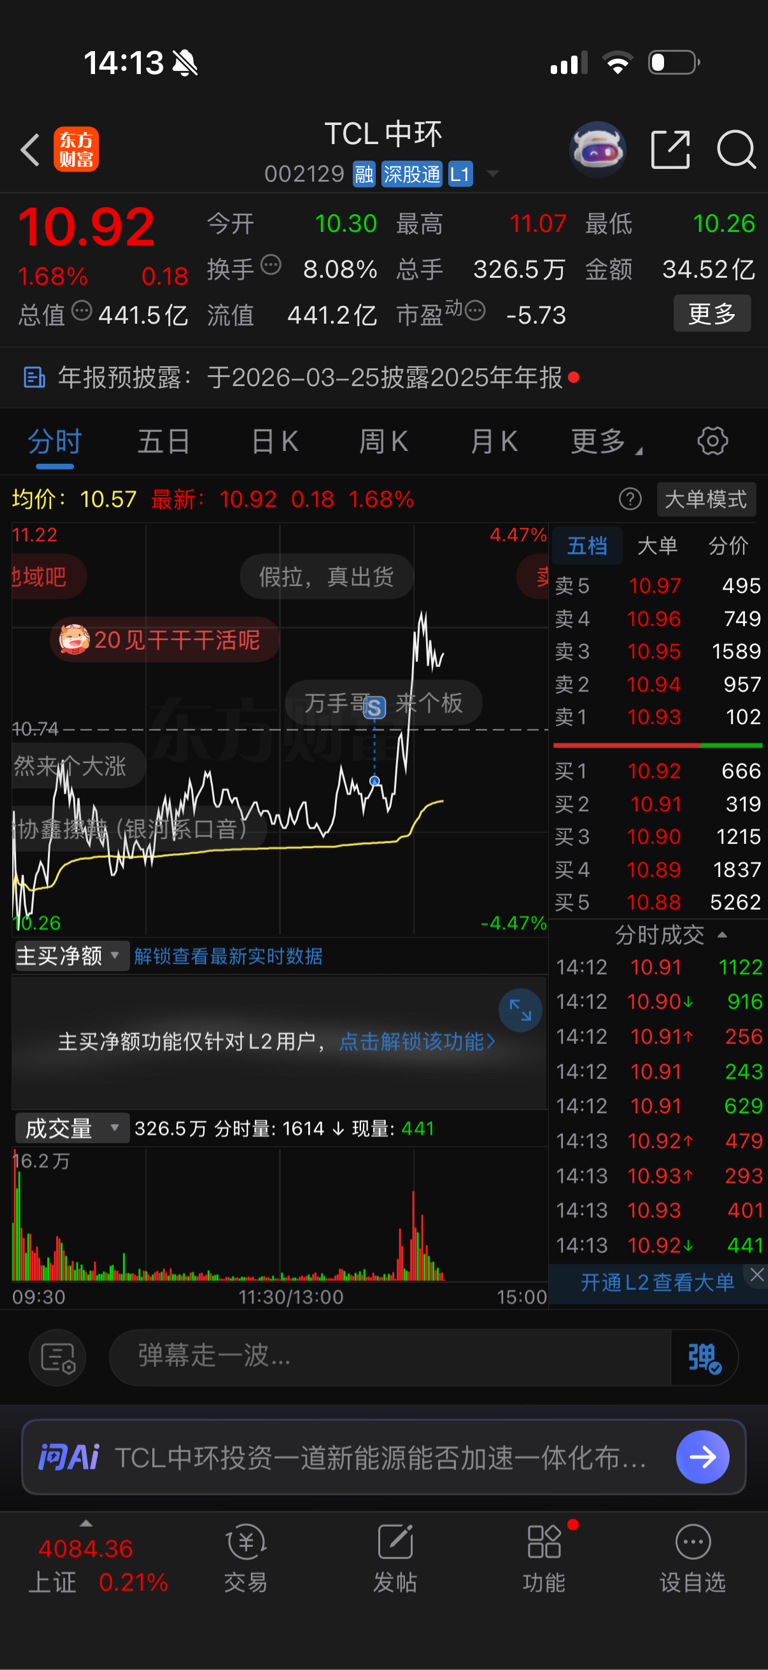This screenshot has height=1670, width=768.
Task: Open the 主买净额 indicator dropdown
Action: (71, 956)
